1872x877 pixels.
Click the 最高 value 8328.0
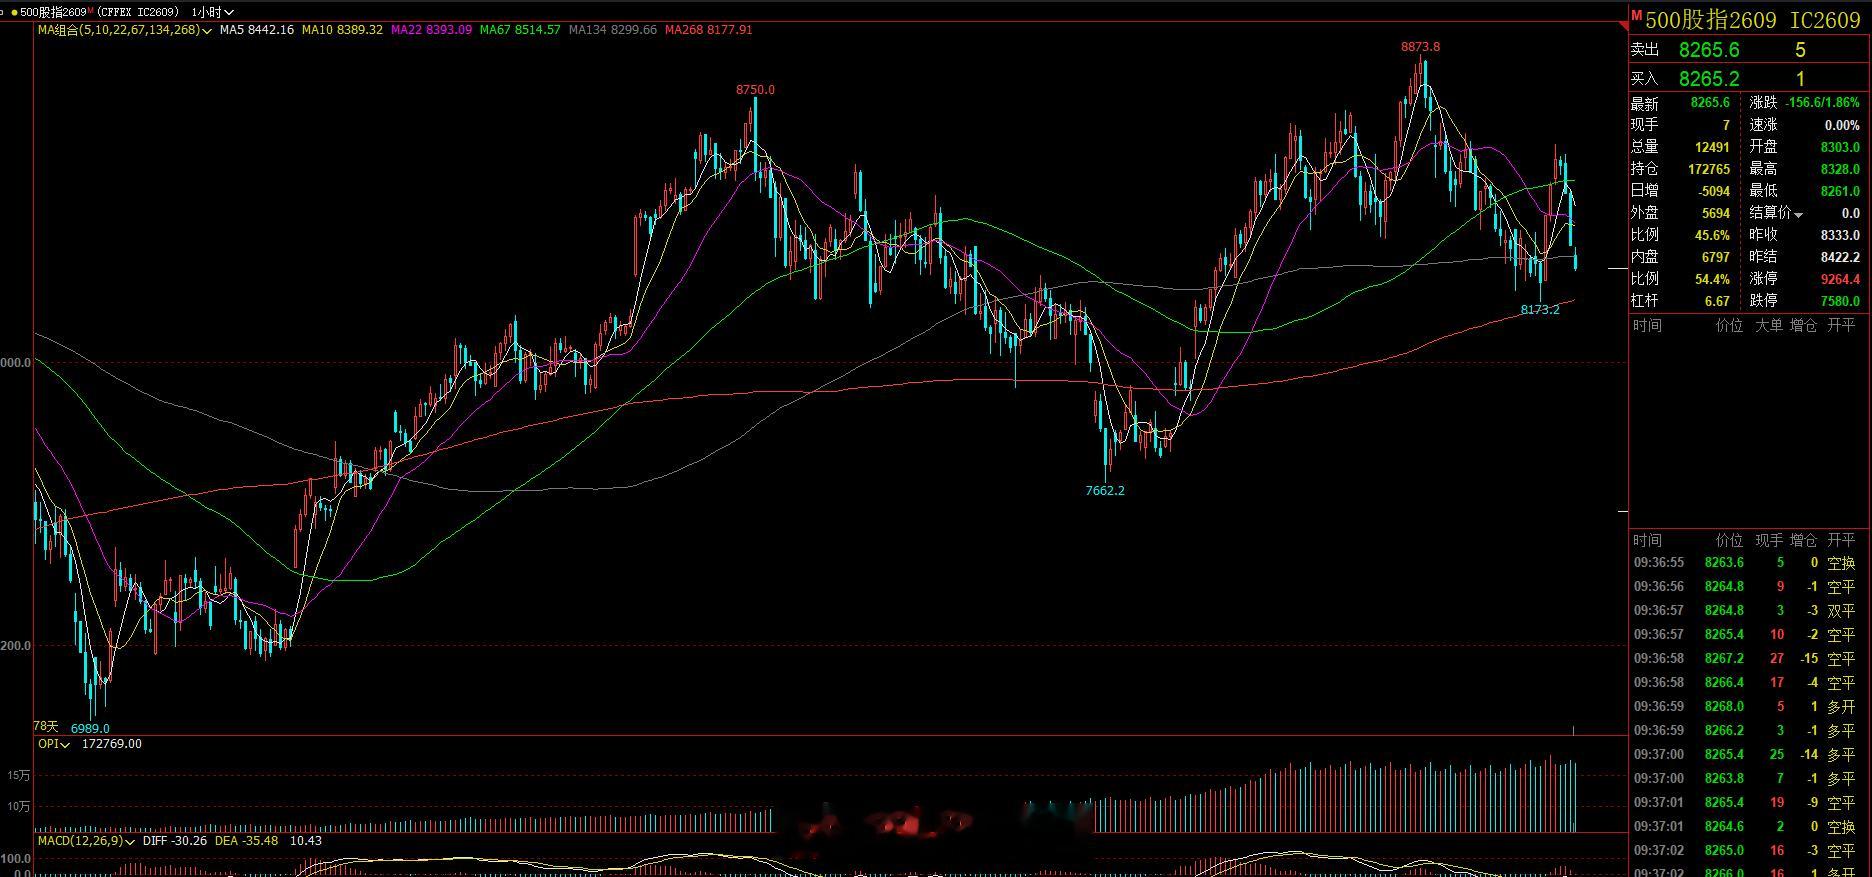[x=1841, y=169]
